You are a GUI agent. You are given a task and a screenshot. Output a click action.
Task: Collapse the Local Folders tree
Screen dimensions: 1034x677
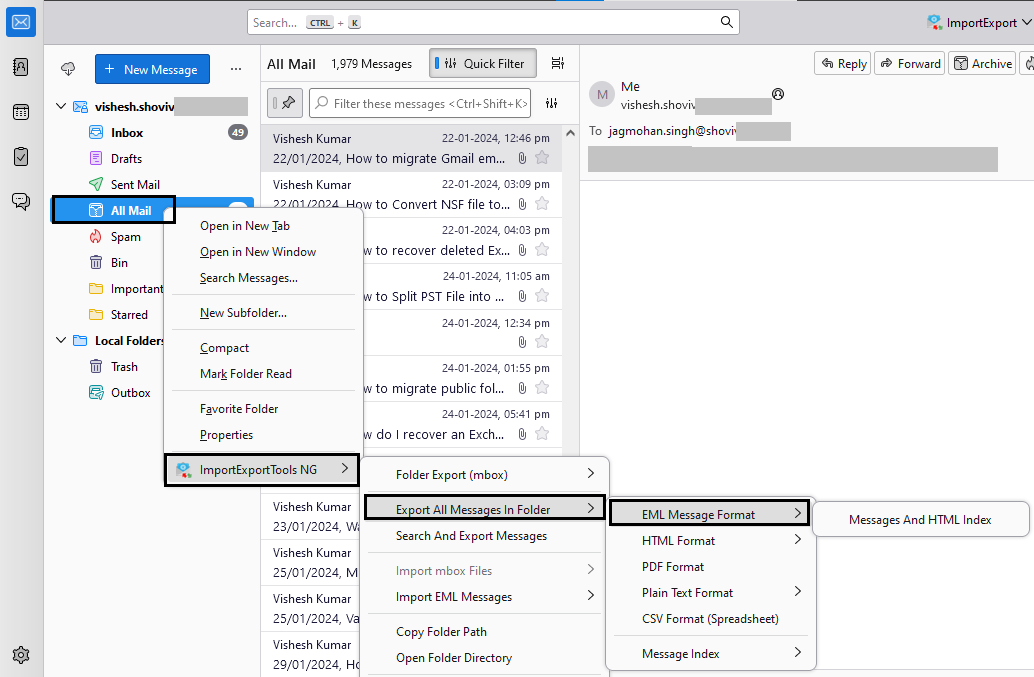61,340
